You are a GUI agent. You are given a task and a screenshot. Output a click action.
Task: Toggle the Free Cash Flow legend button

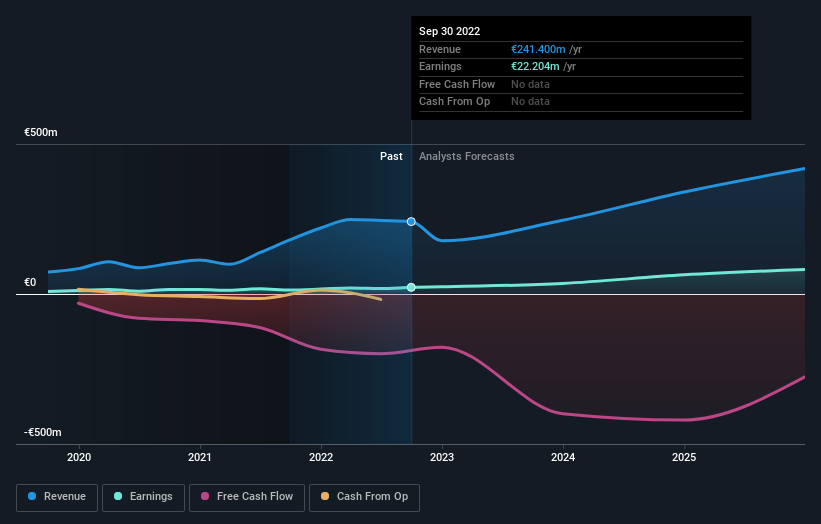[247, 497]
